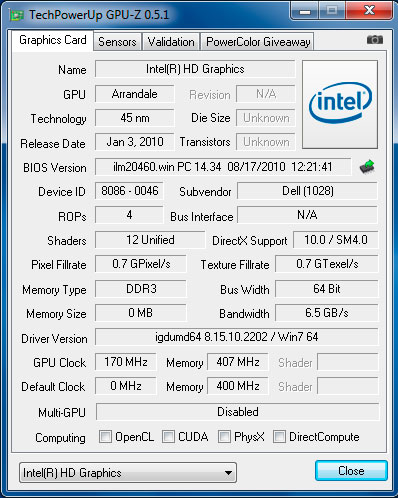Click the BIOS save chip icon

coord(367,167)
